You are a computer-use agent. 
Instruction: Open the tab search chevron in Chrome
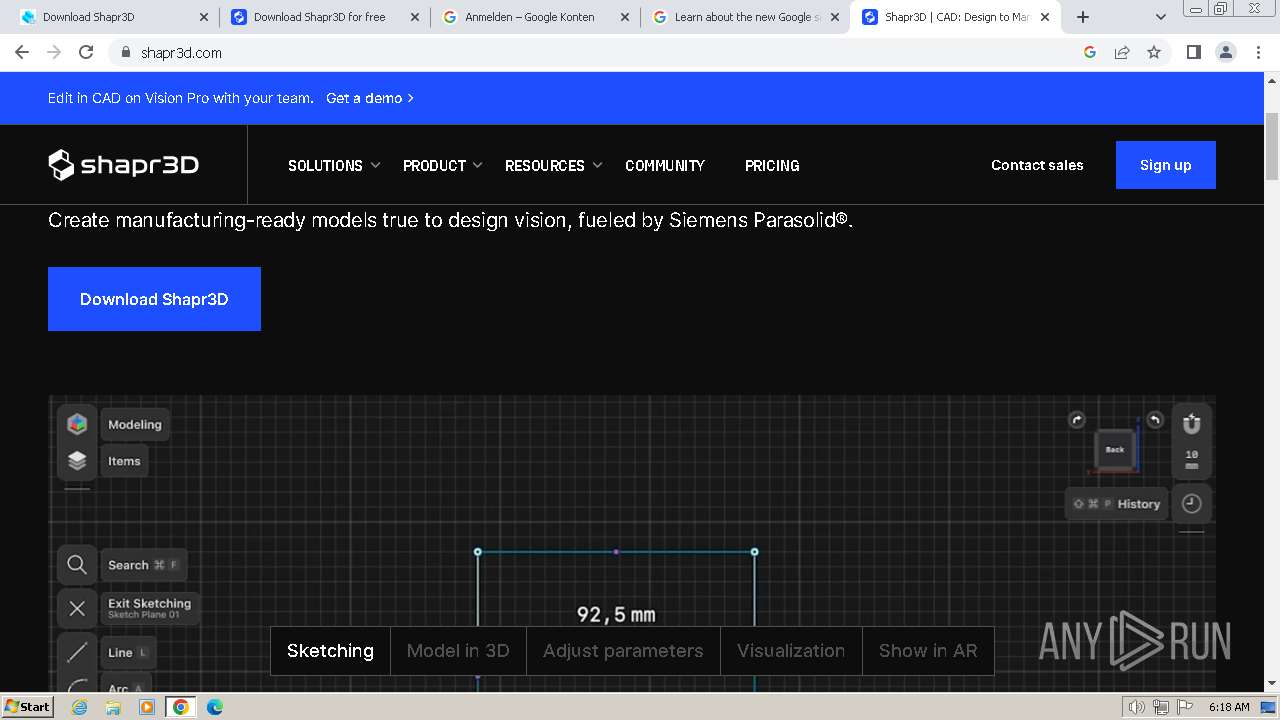tap(1161, 17)
